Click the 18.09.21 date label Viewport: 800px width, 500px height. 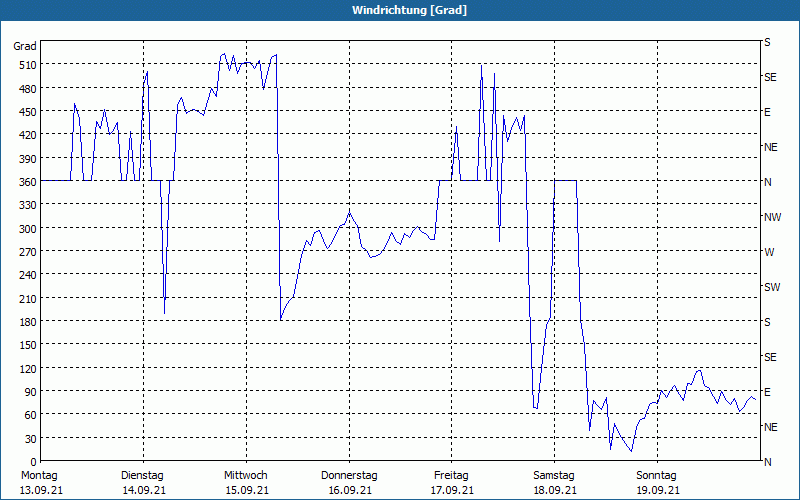point(555,491)
